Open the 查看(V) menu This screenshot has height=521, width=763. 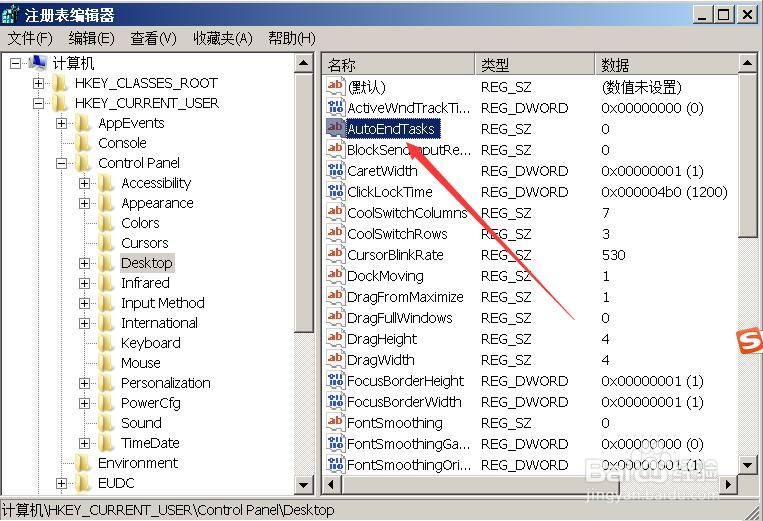click(153, 38)
